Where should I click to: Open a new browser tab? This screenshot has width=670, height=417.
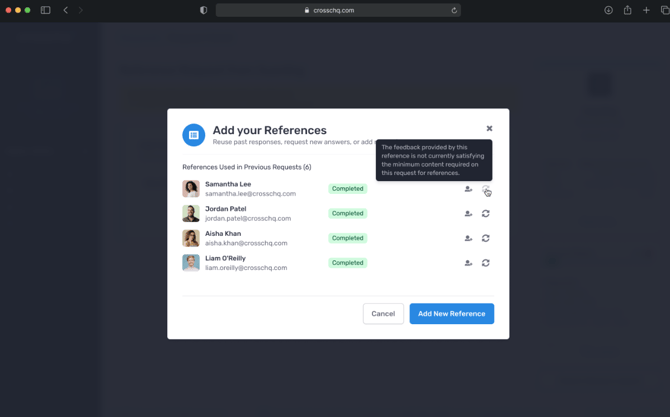646,10
